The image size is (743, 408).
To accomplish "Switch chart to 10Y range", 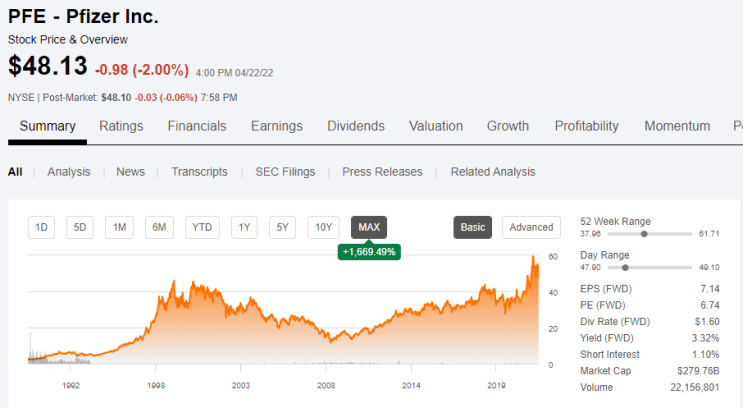I will click(x=324, y=227).
